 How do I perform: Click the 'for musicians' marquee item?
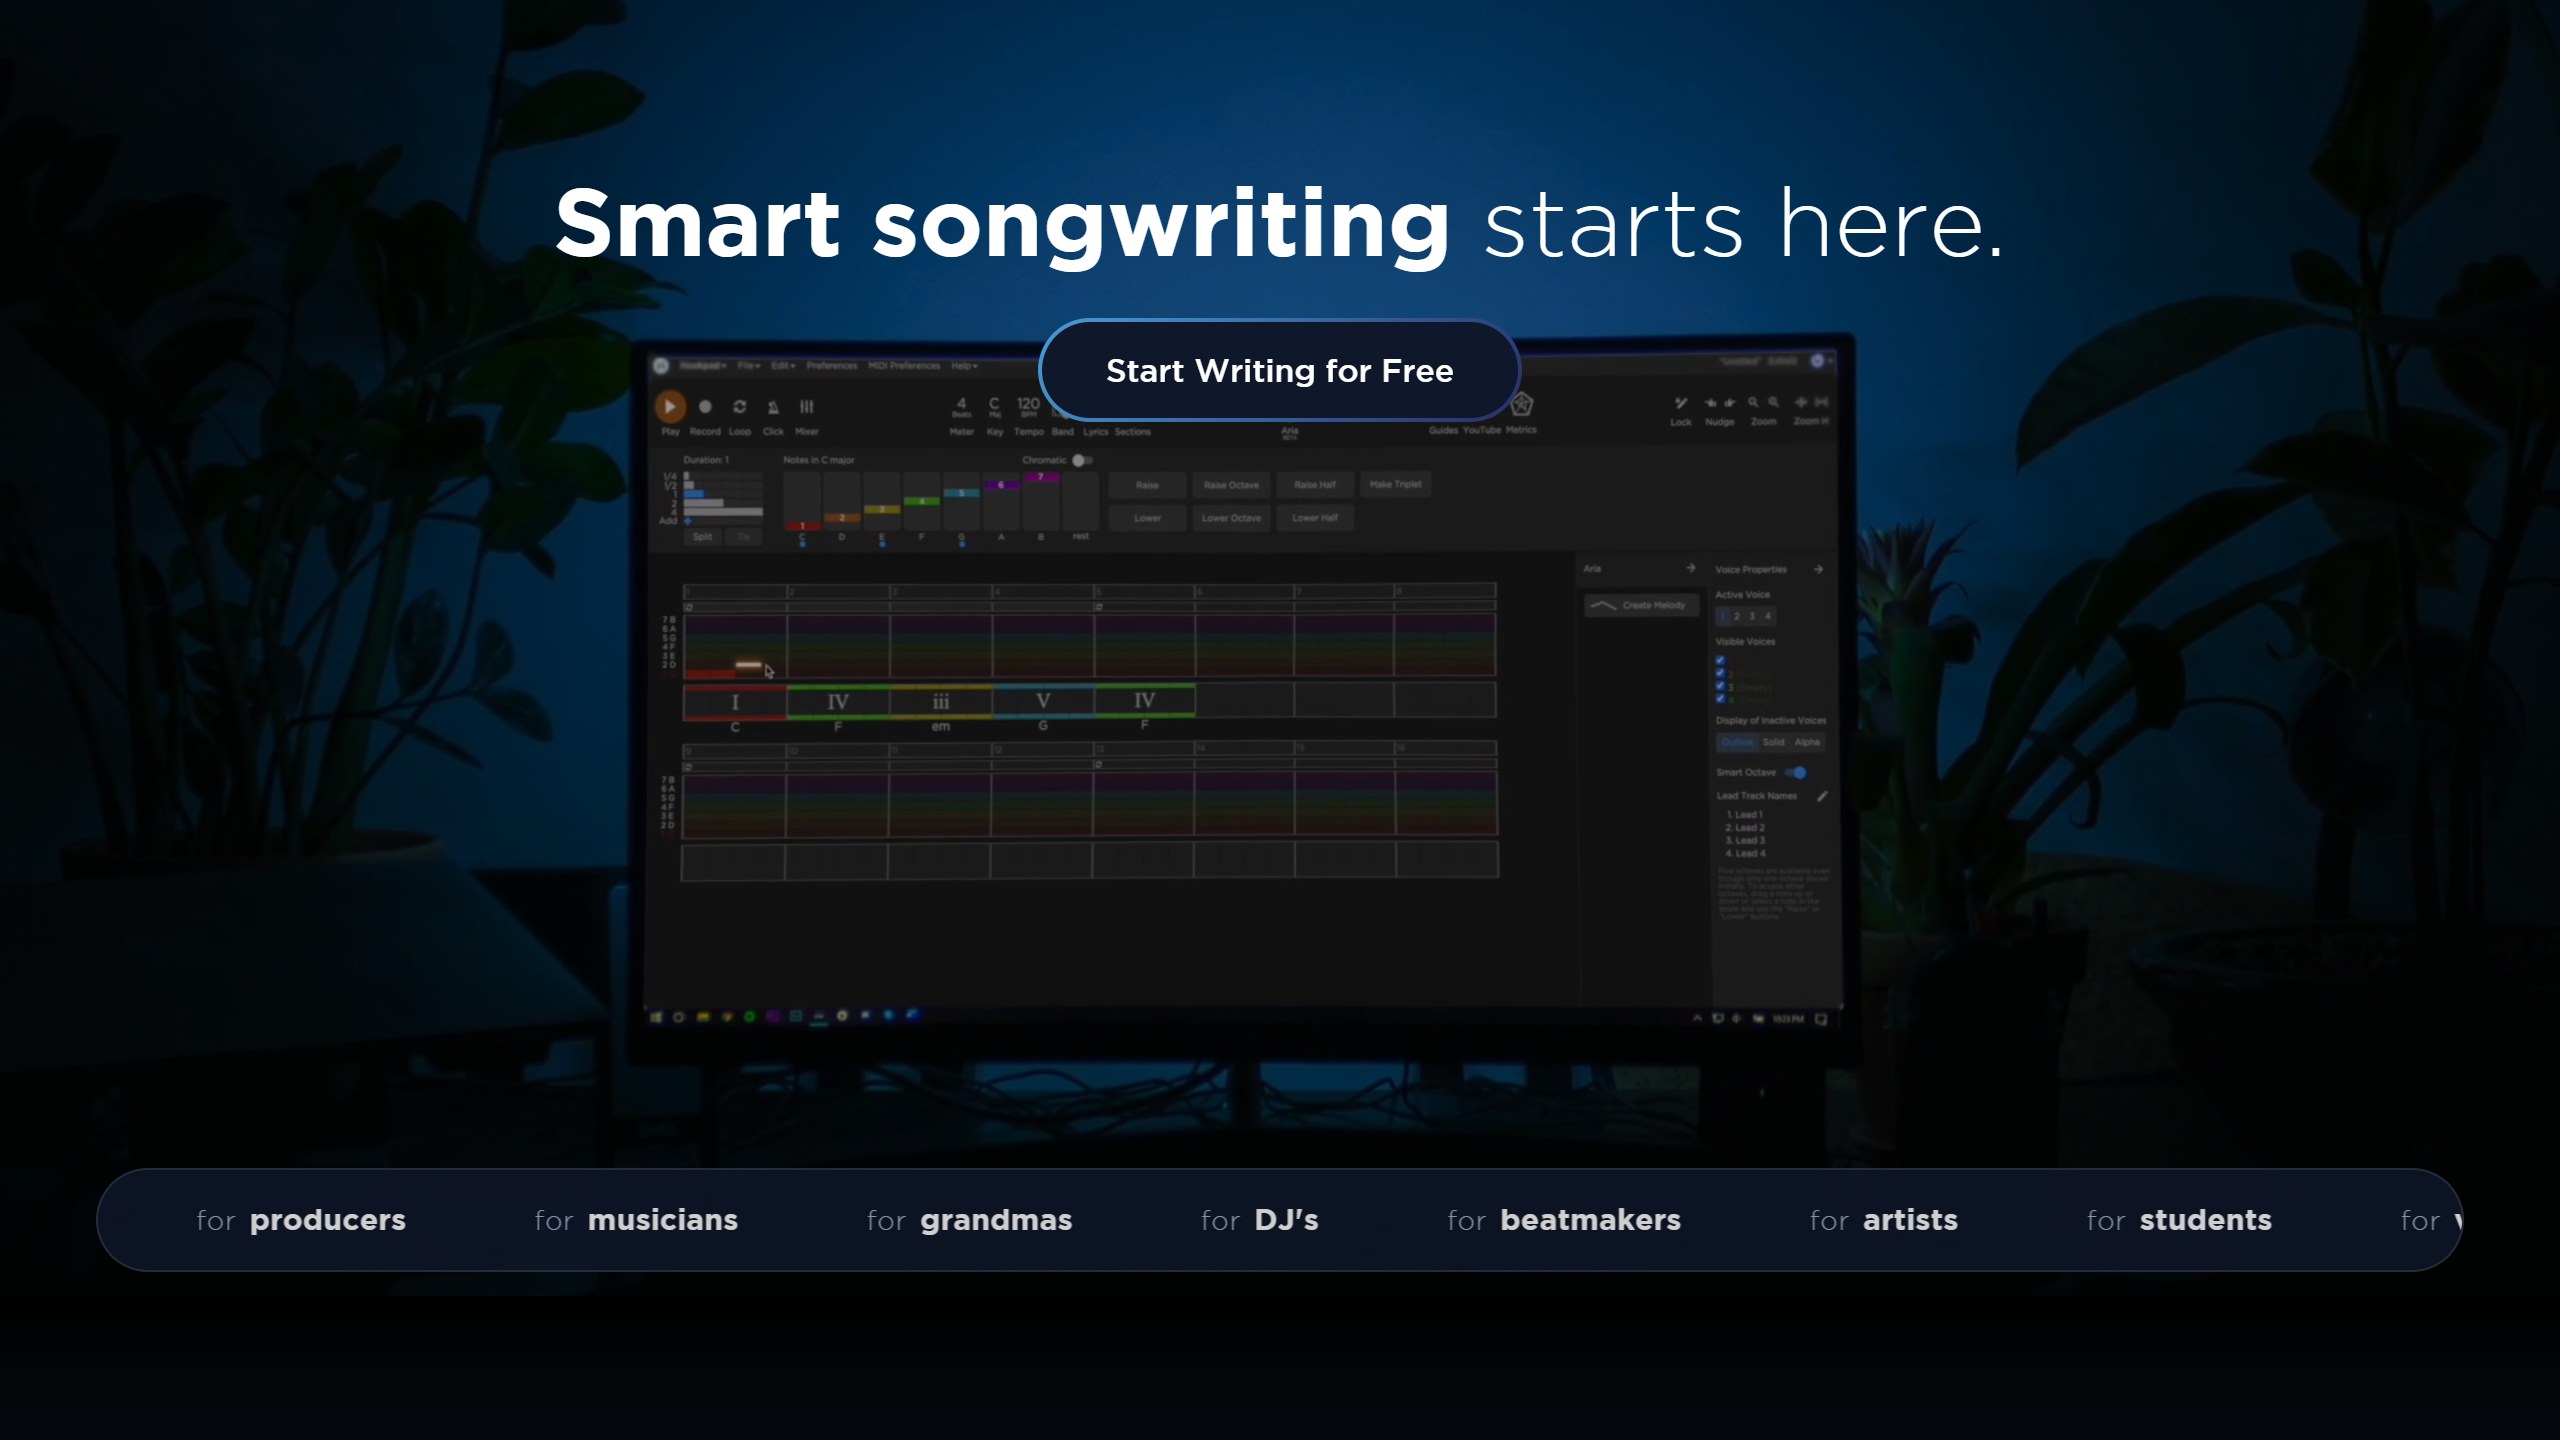(636, 1220)
